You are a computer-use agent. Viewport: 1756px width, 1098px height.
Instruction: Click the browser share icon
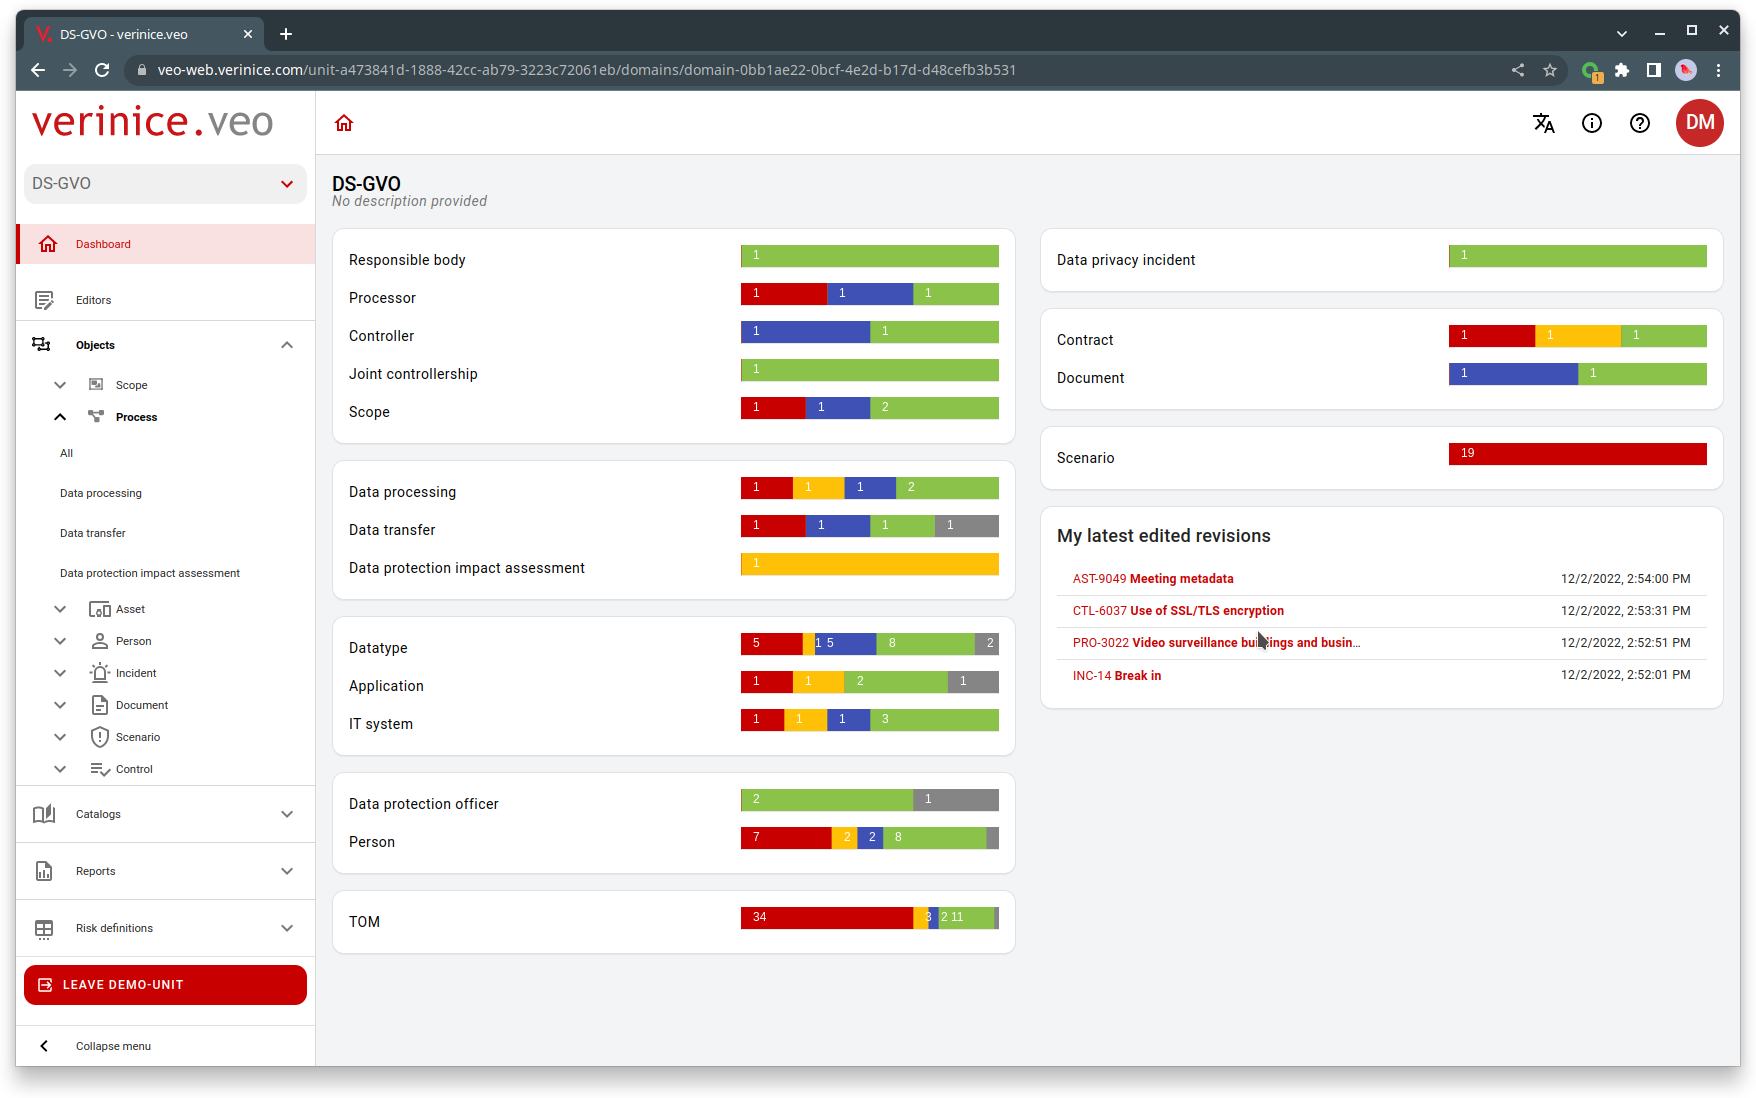(x=1518, y=70)
